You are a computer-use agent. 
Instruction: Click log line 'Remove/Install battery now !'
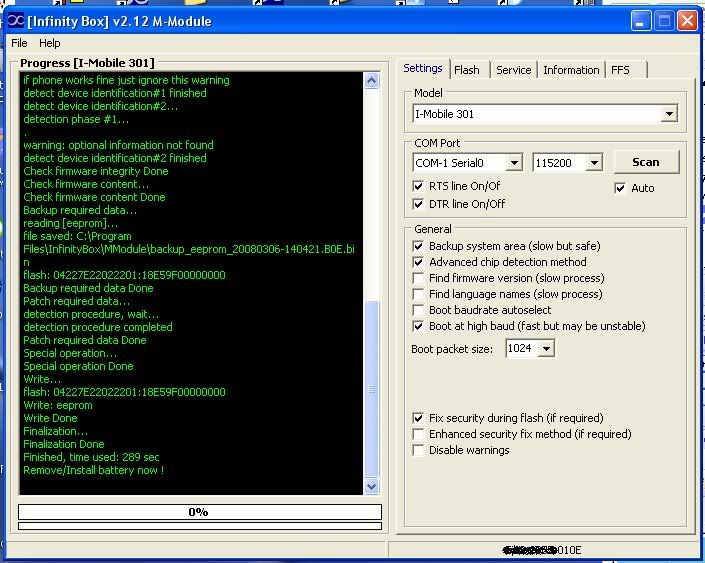tap(94, 470)
